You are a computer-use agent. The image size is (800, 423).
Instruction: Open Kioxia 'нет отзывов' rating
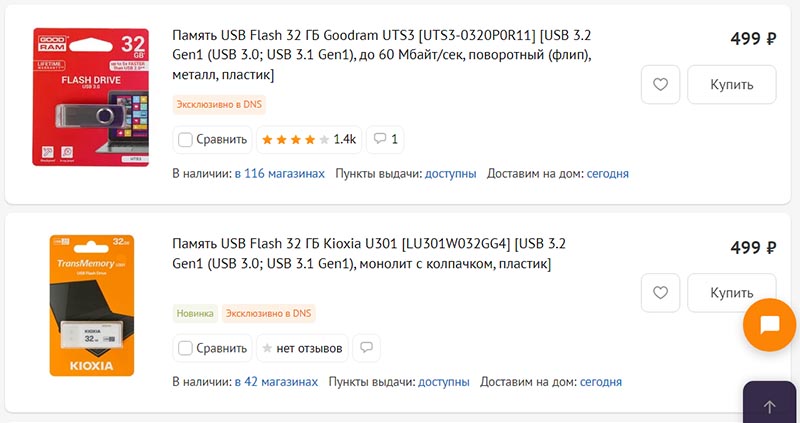coord(303,348)
